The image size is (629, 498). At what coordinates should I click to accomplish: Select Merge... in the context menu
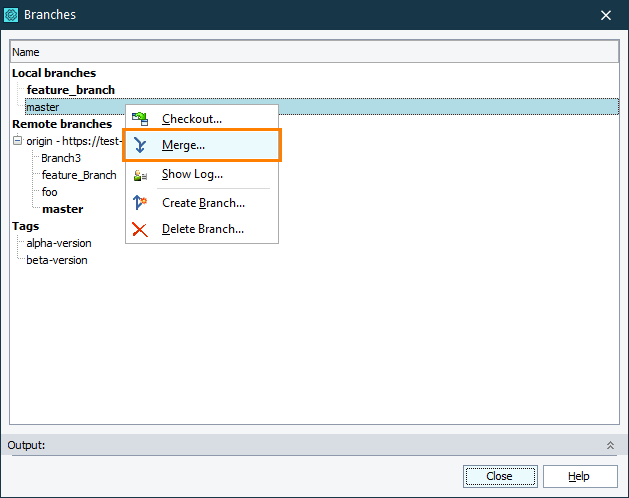coord(184,145)
